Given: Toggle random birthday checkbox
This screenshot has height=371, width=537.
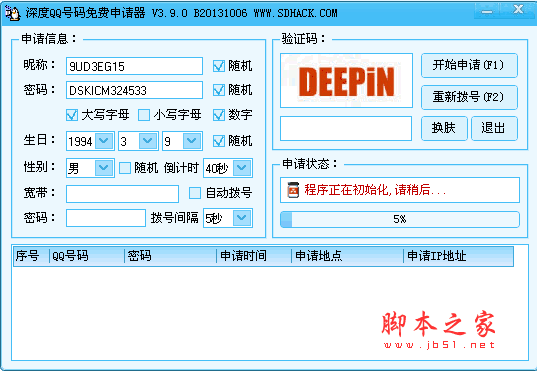Looking at the screenshot, I should [218, 141].
